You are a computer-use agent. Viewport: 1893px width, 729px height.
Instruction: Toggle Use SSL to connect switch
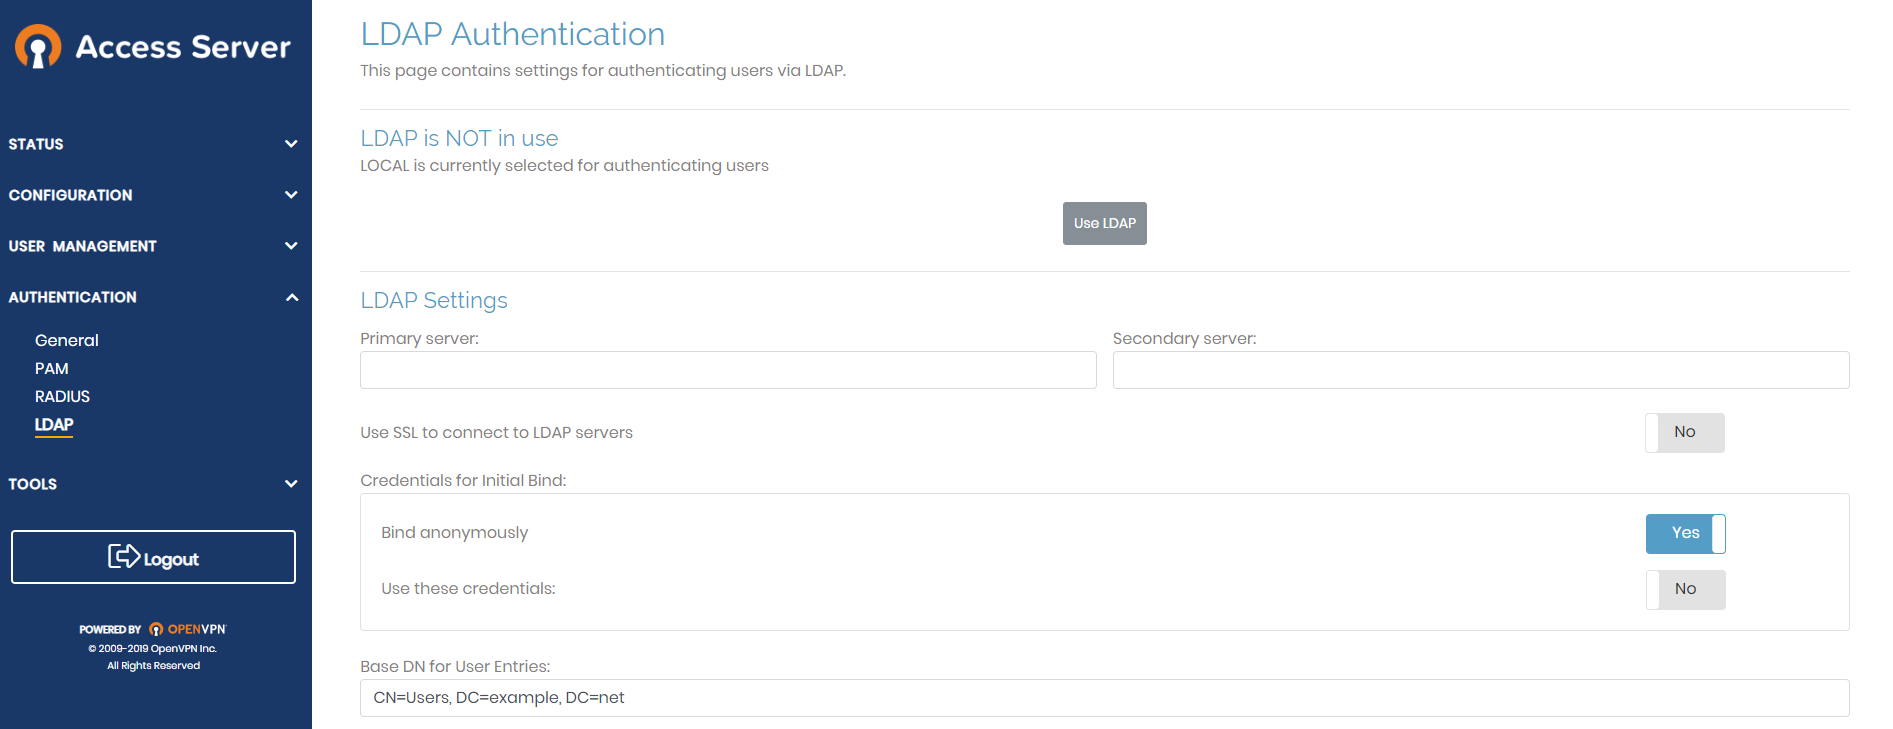(x=1685, y=433)
